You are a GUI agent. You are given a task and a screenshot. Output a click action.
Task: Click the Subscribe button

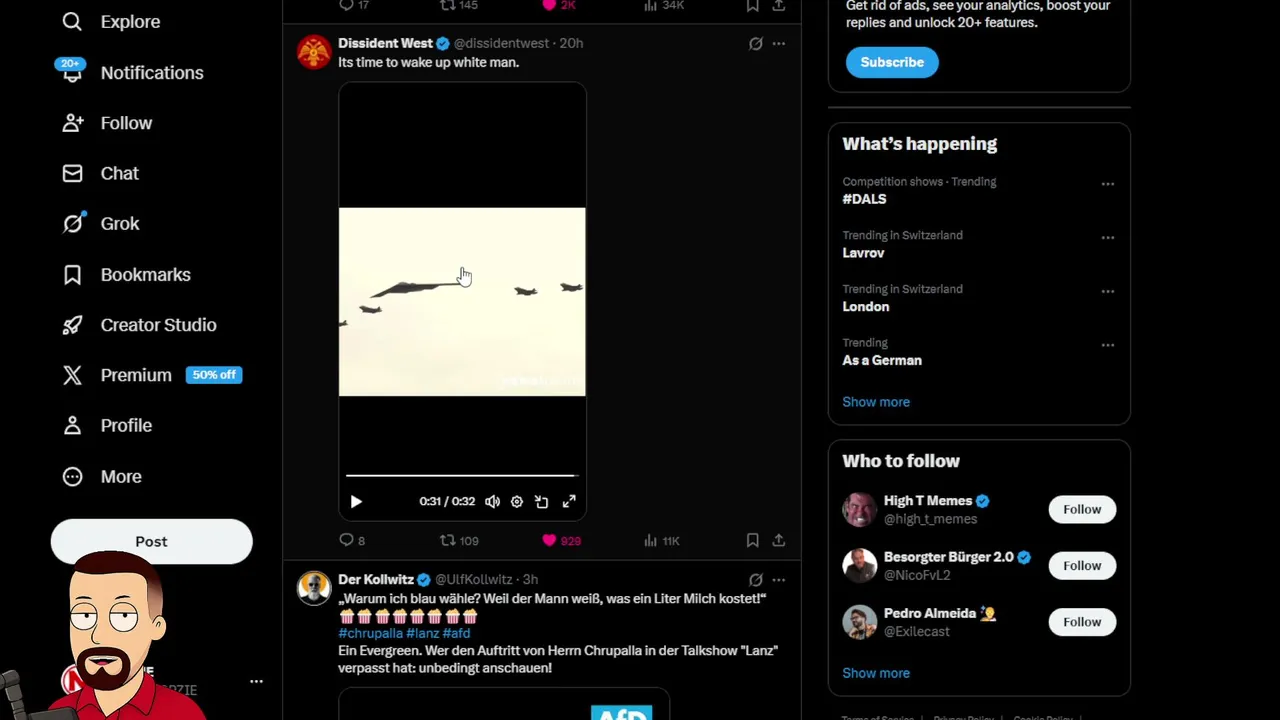[892, 62]
